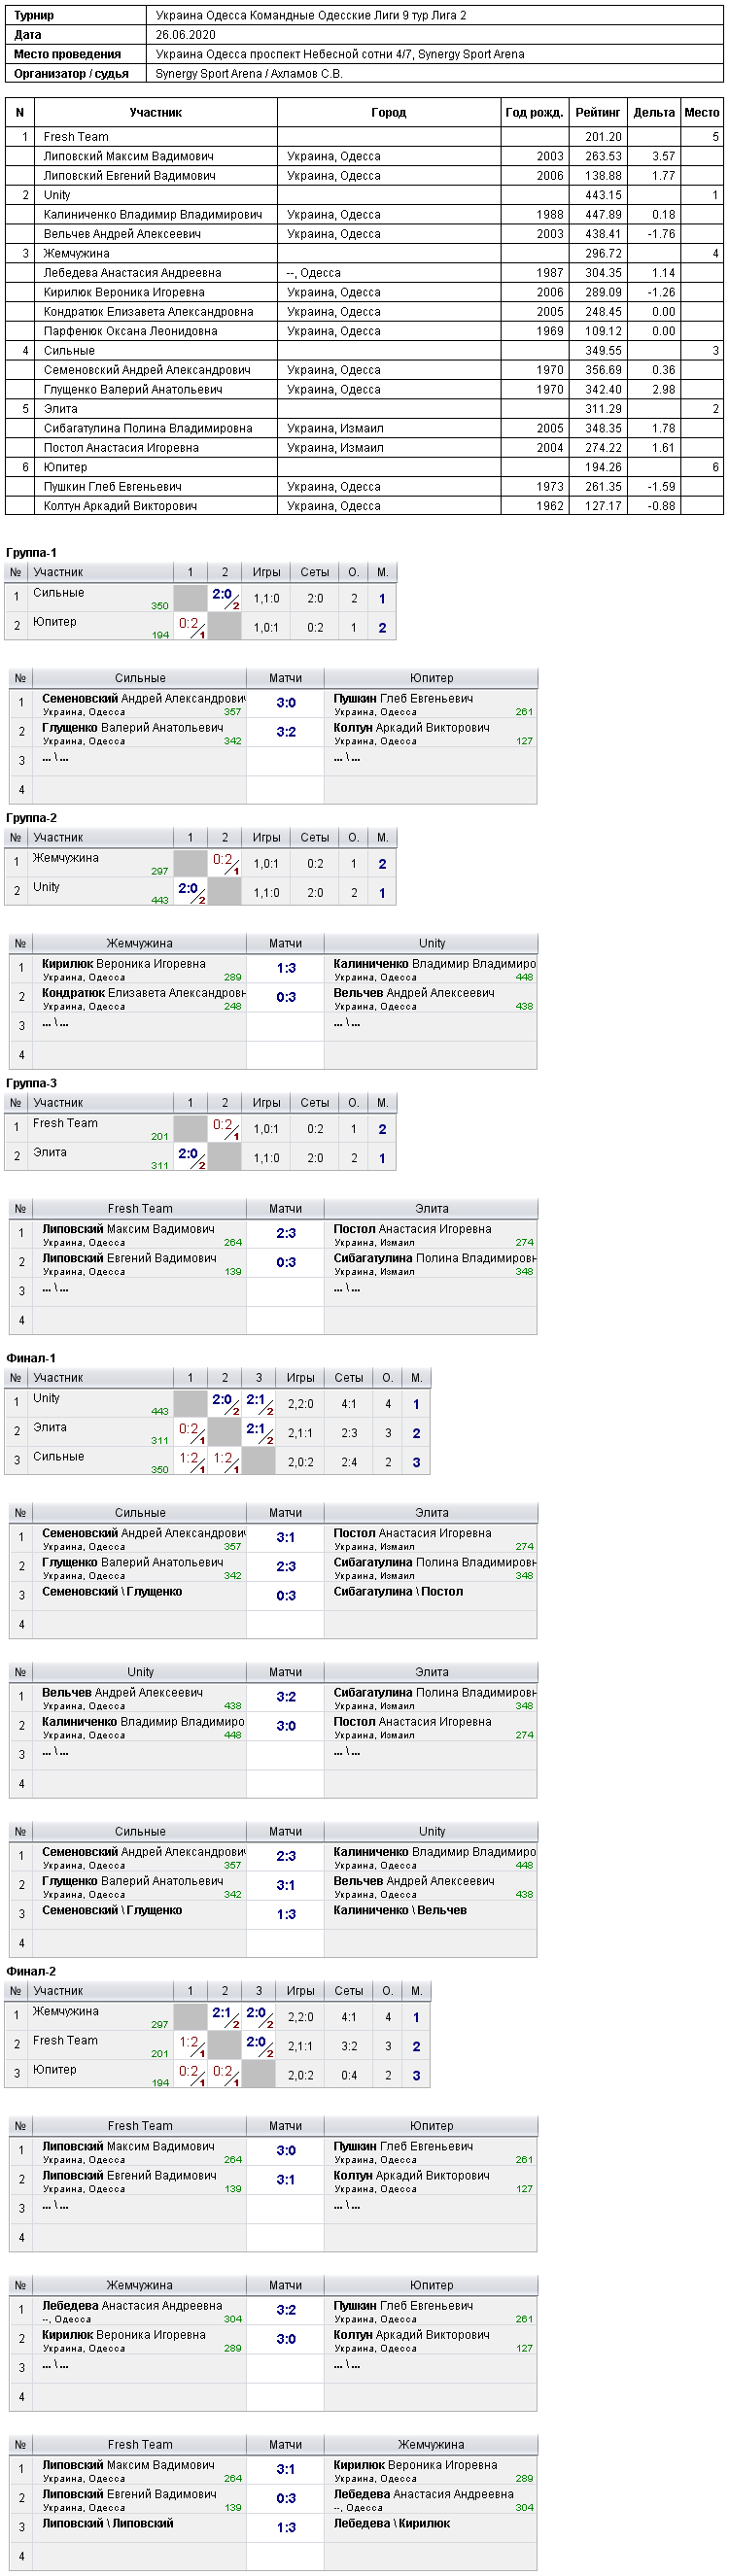Screen dimensions: 729x2576
Task: Open player Сибагатулина Полина Владимировна in participants list
Action: 147,428
